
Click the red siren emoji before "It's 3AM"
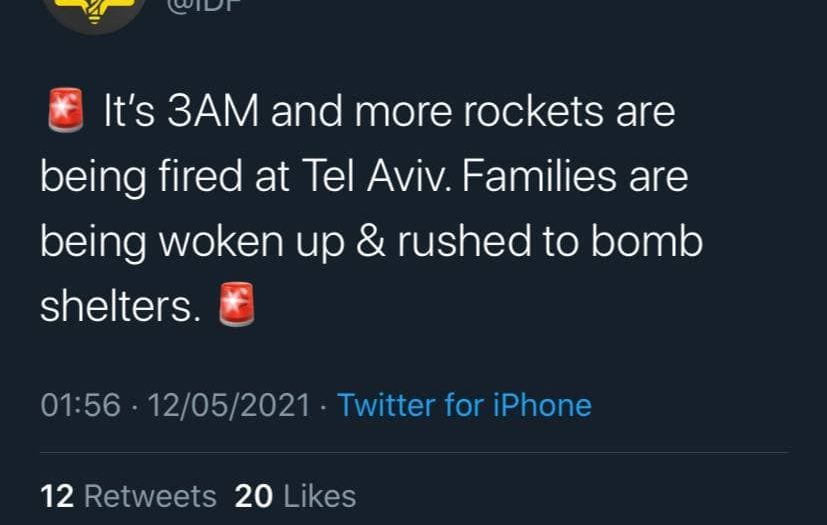pyautogui.click(x=66, y=111)
